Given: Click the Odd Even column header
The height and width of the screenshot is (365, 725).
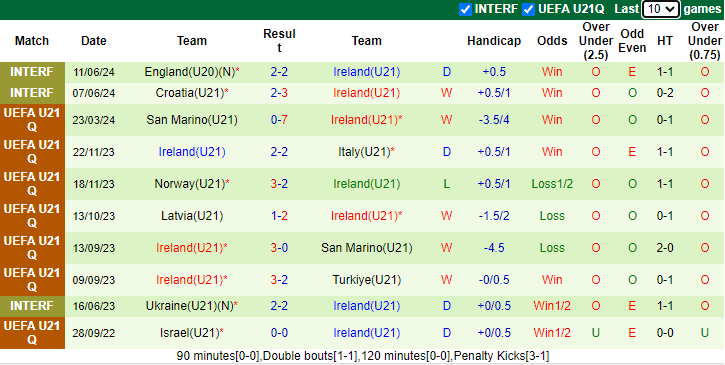Looking at the screenshot, I should point(632,41).
